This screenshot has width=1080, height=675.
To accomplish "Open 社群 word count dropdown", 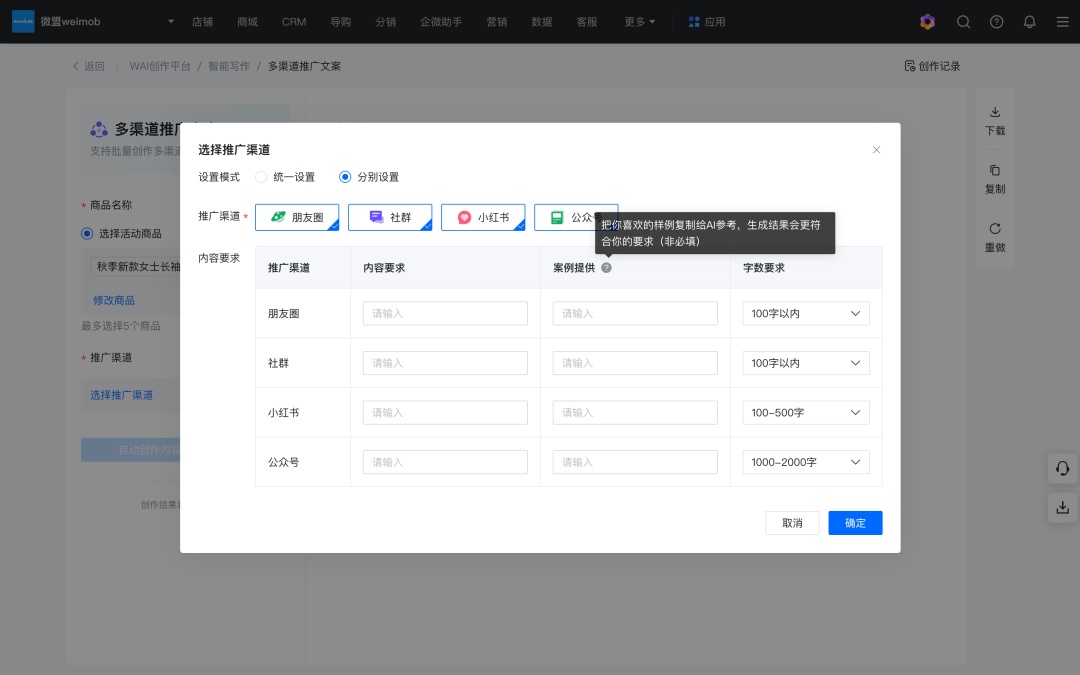I will (806, 363).
